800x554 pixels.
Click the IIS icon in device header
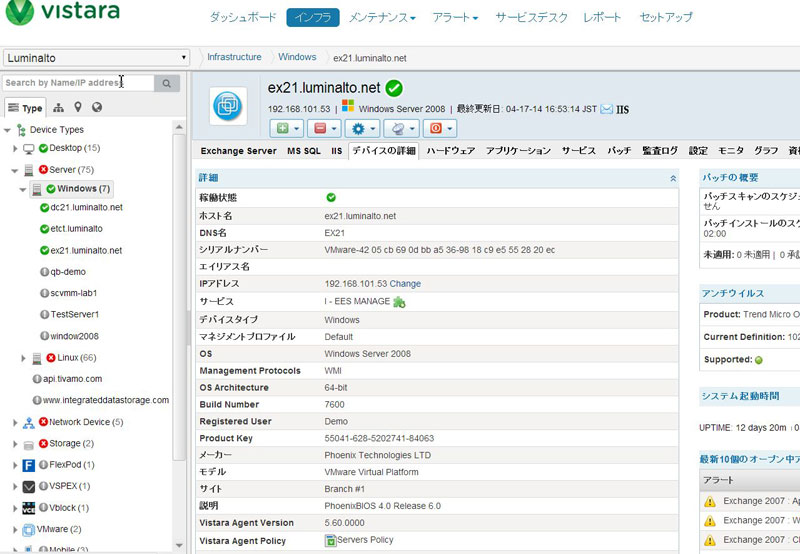click(622, 110)
